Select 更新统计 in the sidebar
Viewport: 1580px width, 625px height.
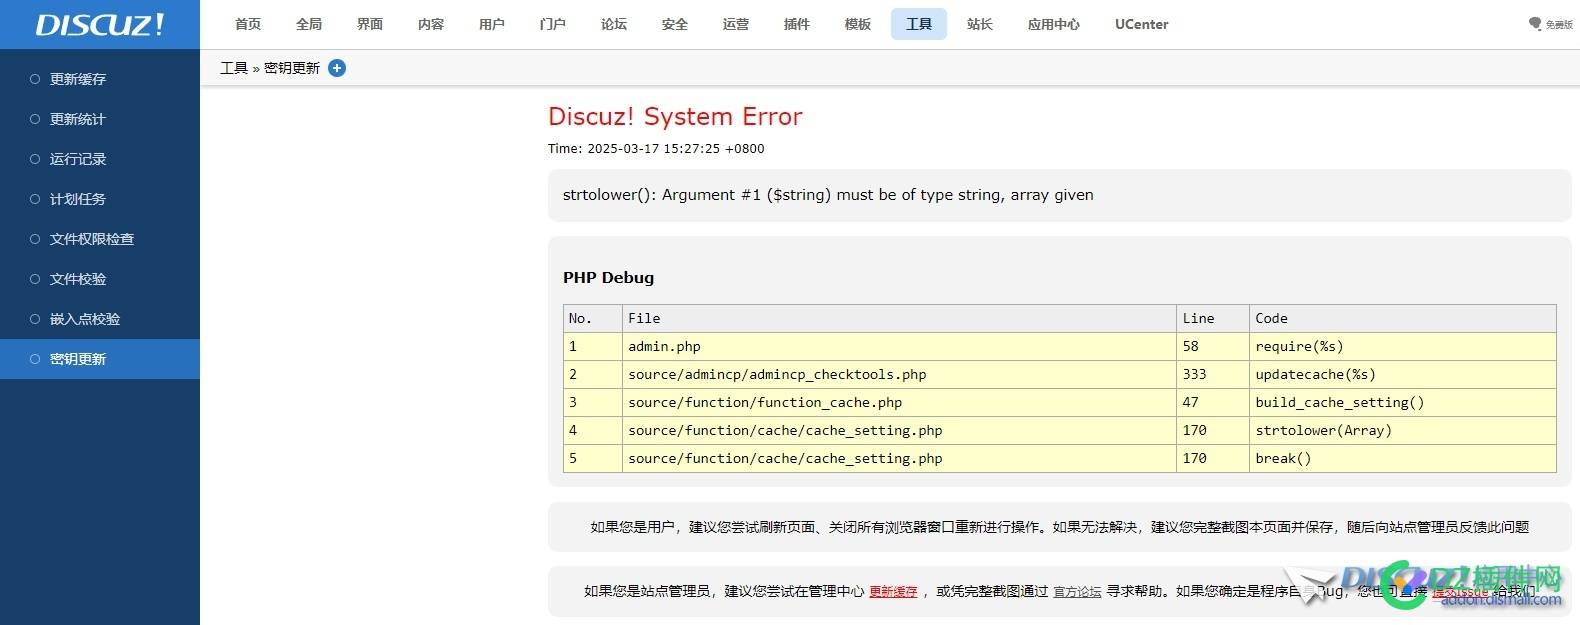click(x=78, y=119)
